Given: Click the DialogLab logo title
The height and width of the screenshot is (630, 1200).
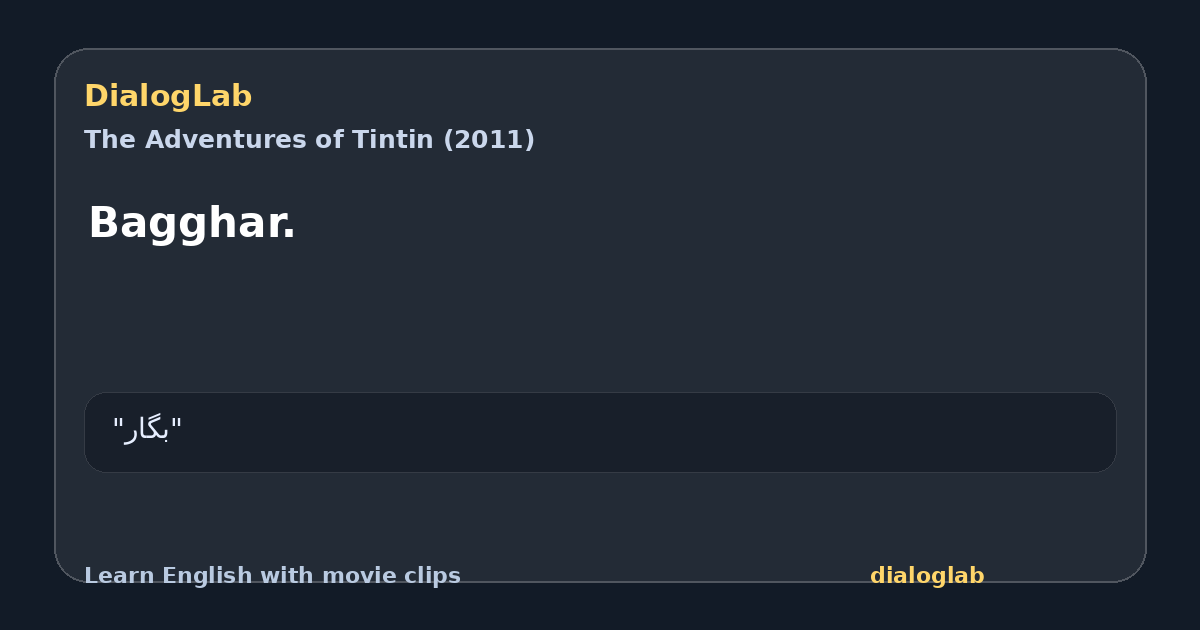Looking at the screenshot, I should pos(168,96).
